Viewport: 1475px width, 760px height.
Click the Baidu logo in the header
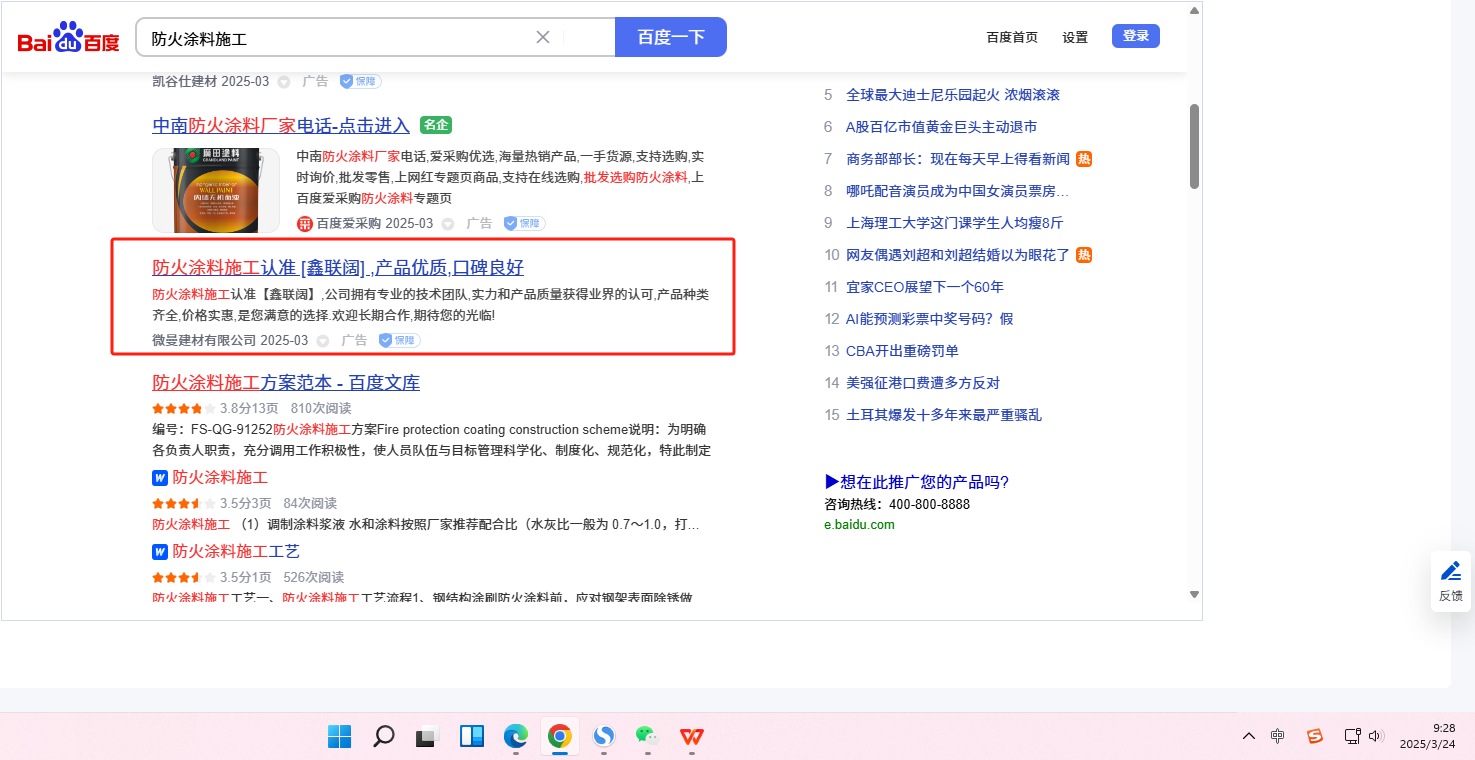68,38
